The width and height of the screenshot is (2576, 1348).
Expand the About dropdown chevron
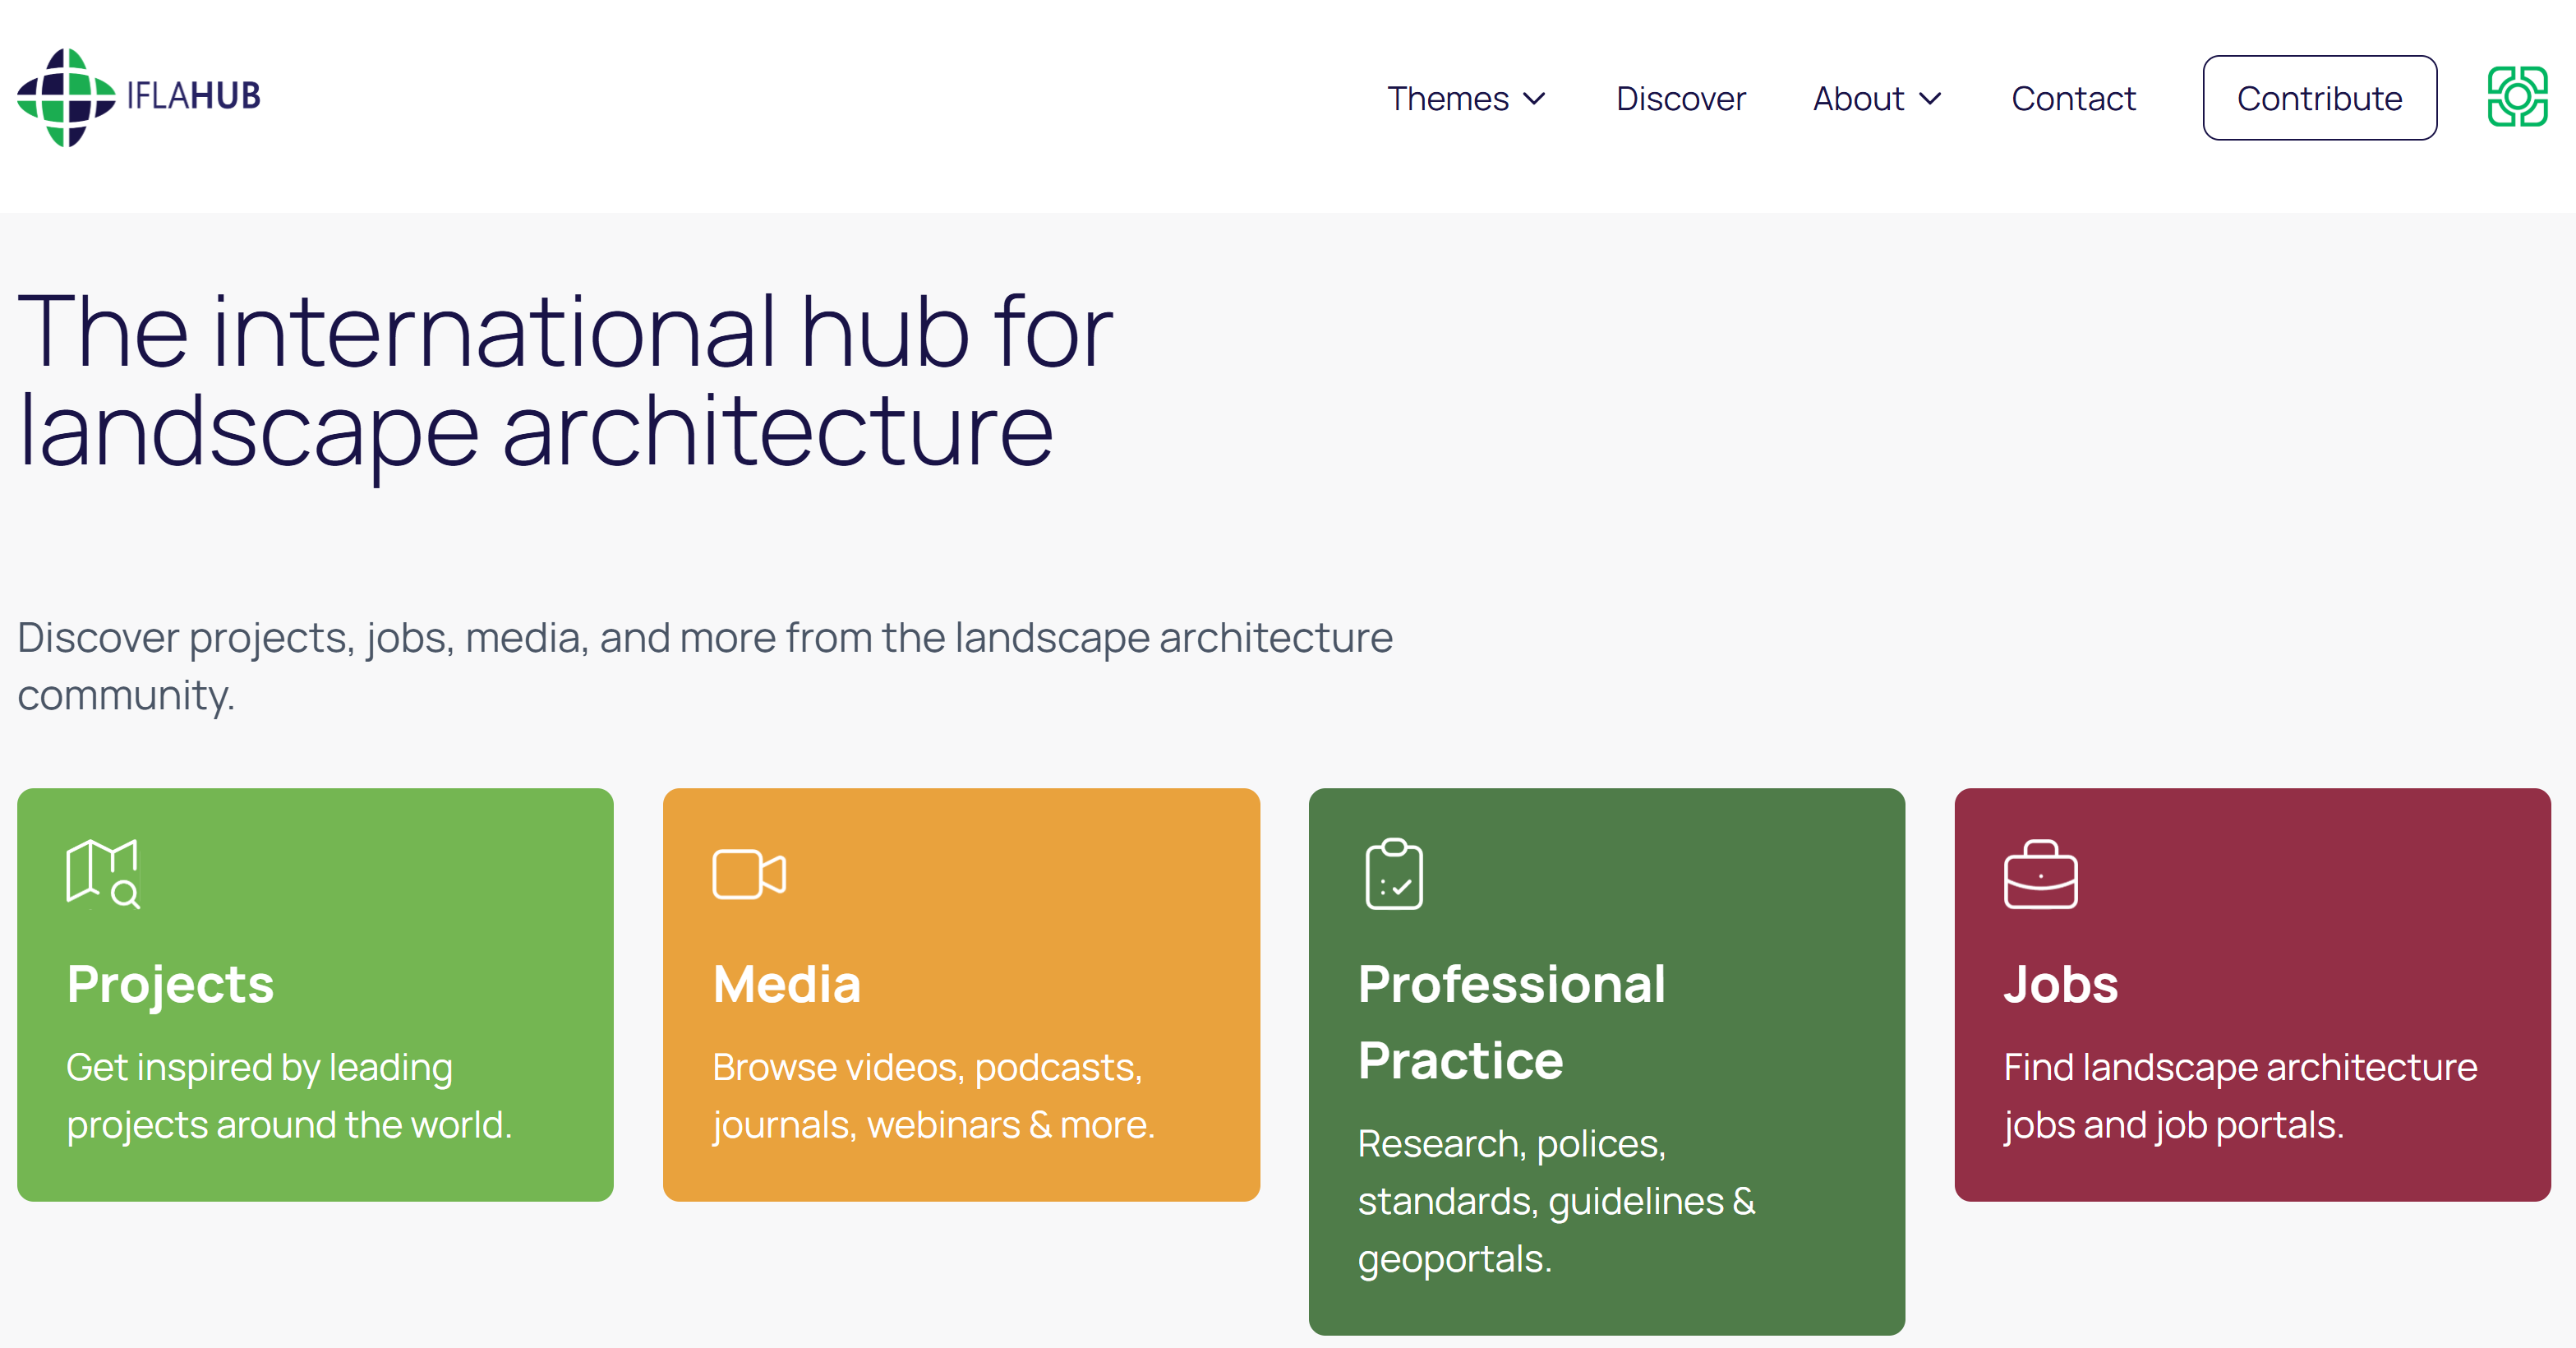[1930, 99]
